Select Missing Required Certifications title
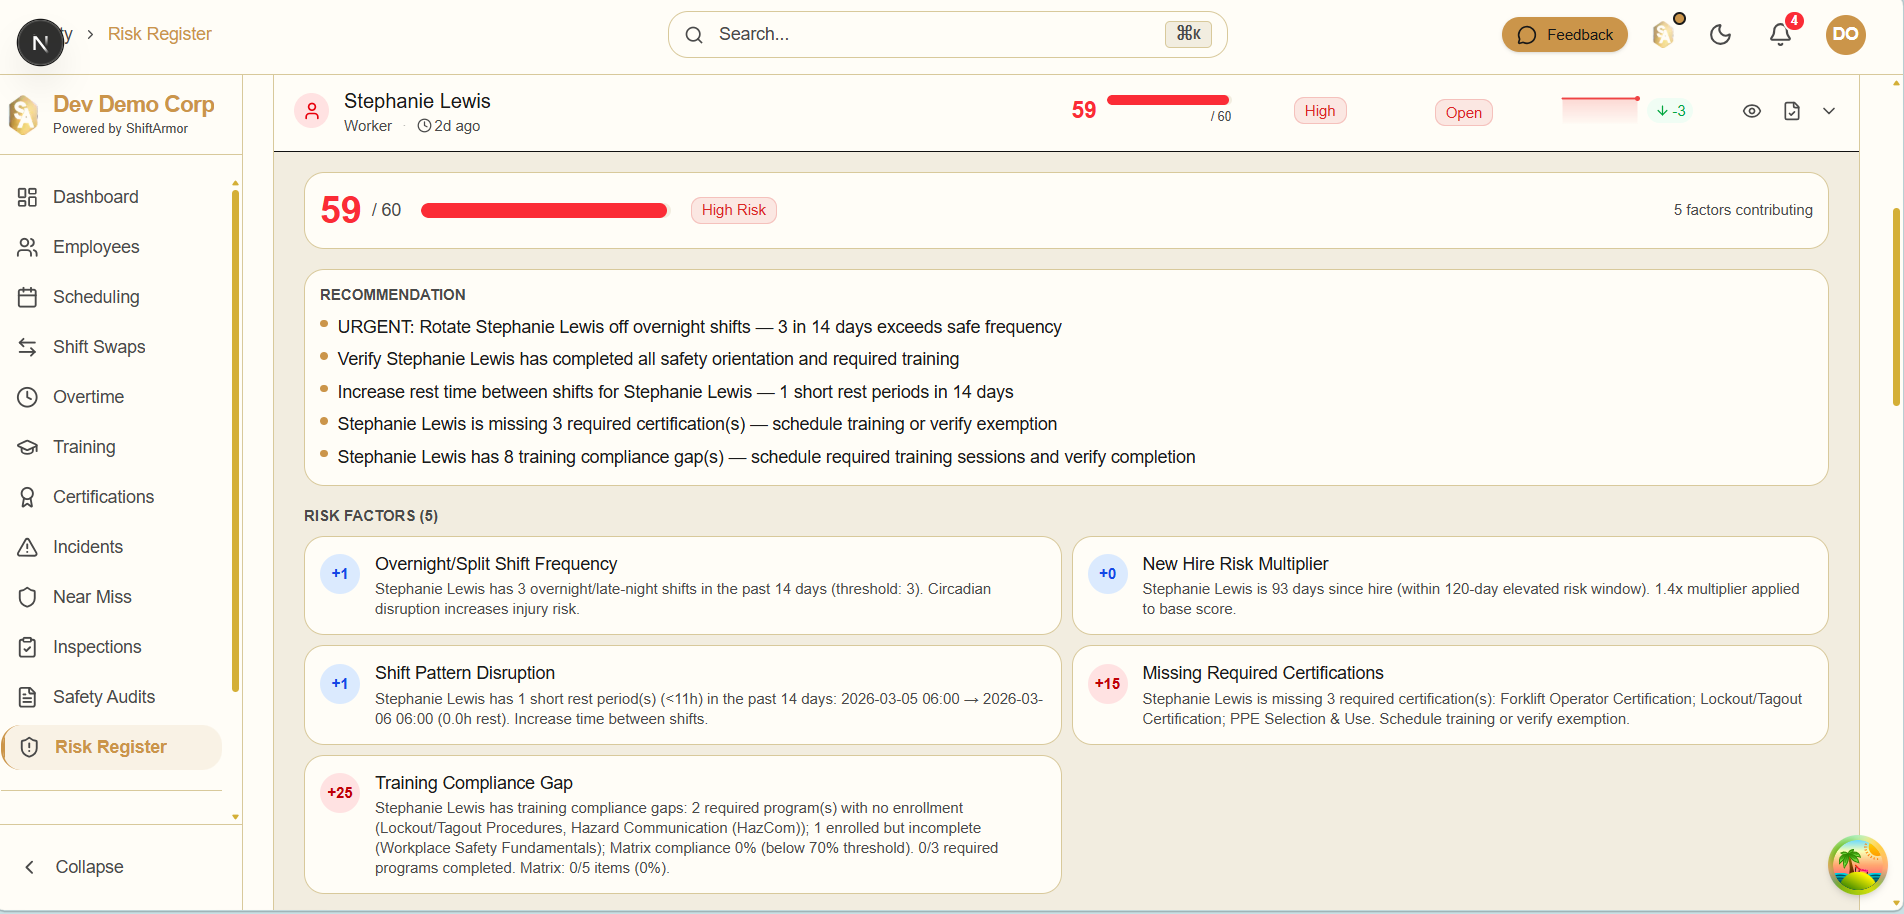Screen dimensions: 1904x914 click(x=1263, y=673)
